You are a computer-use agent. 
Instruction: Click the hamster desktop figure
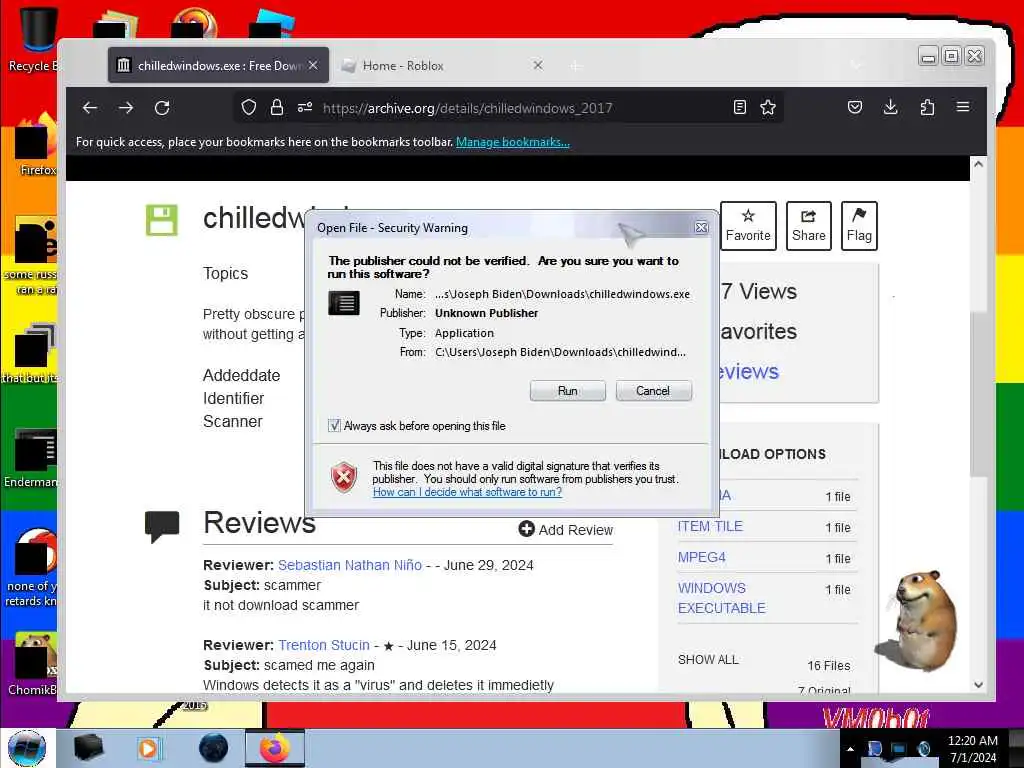[922, 620]
